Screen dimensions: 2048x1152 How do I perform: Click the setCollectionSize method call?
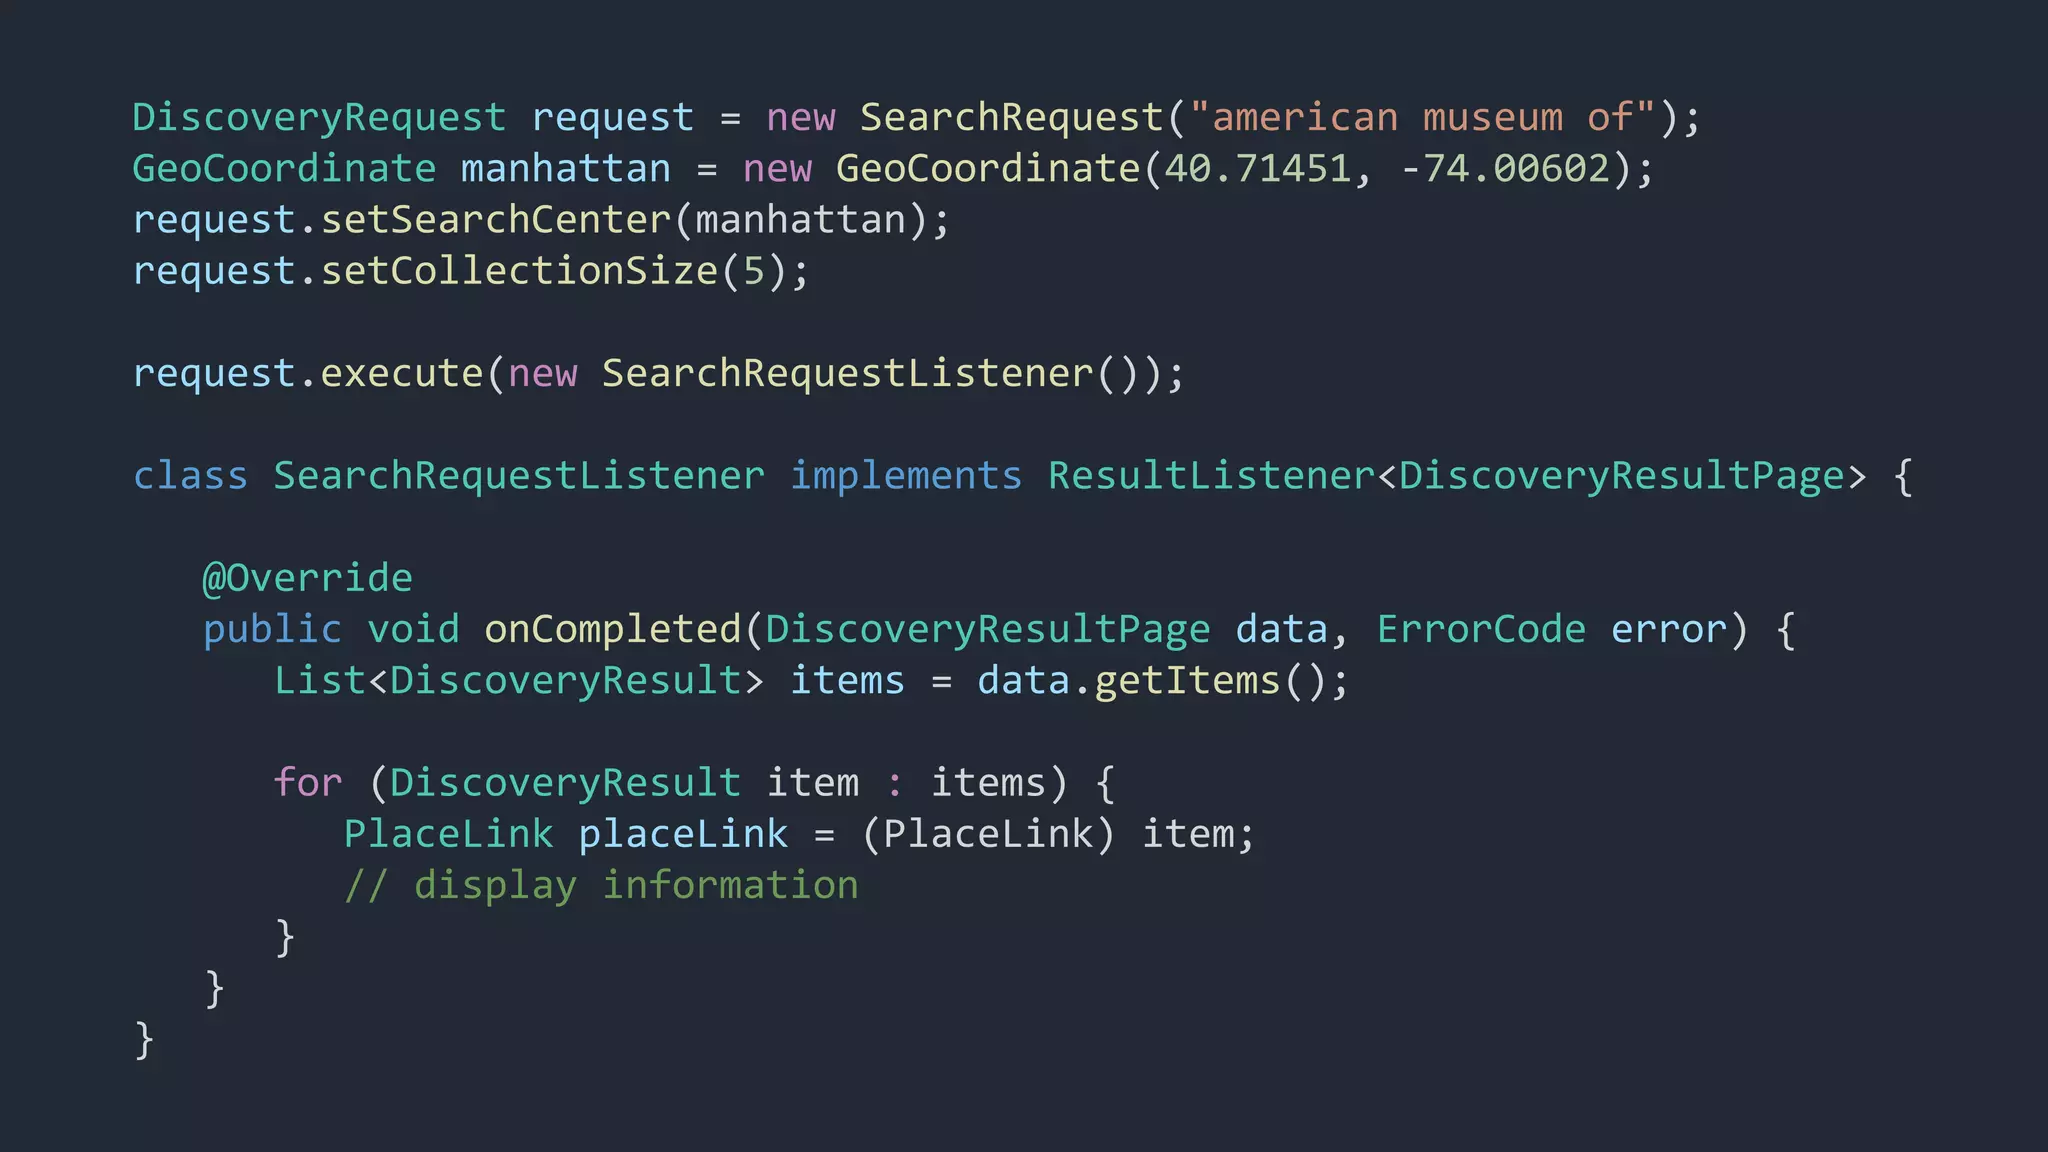coord(519,271)
